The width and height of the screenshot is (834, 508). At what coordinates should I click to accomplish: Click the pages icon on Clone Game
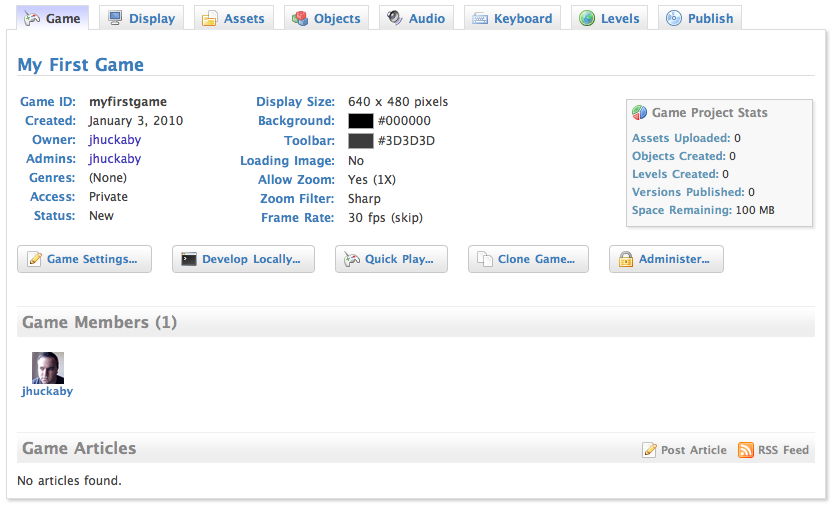[485, 259]
